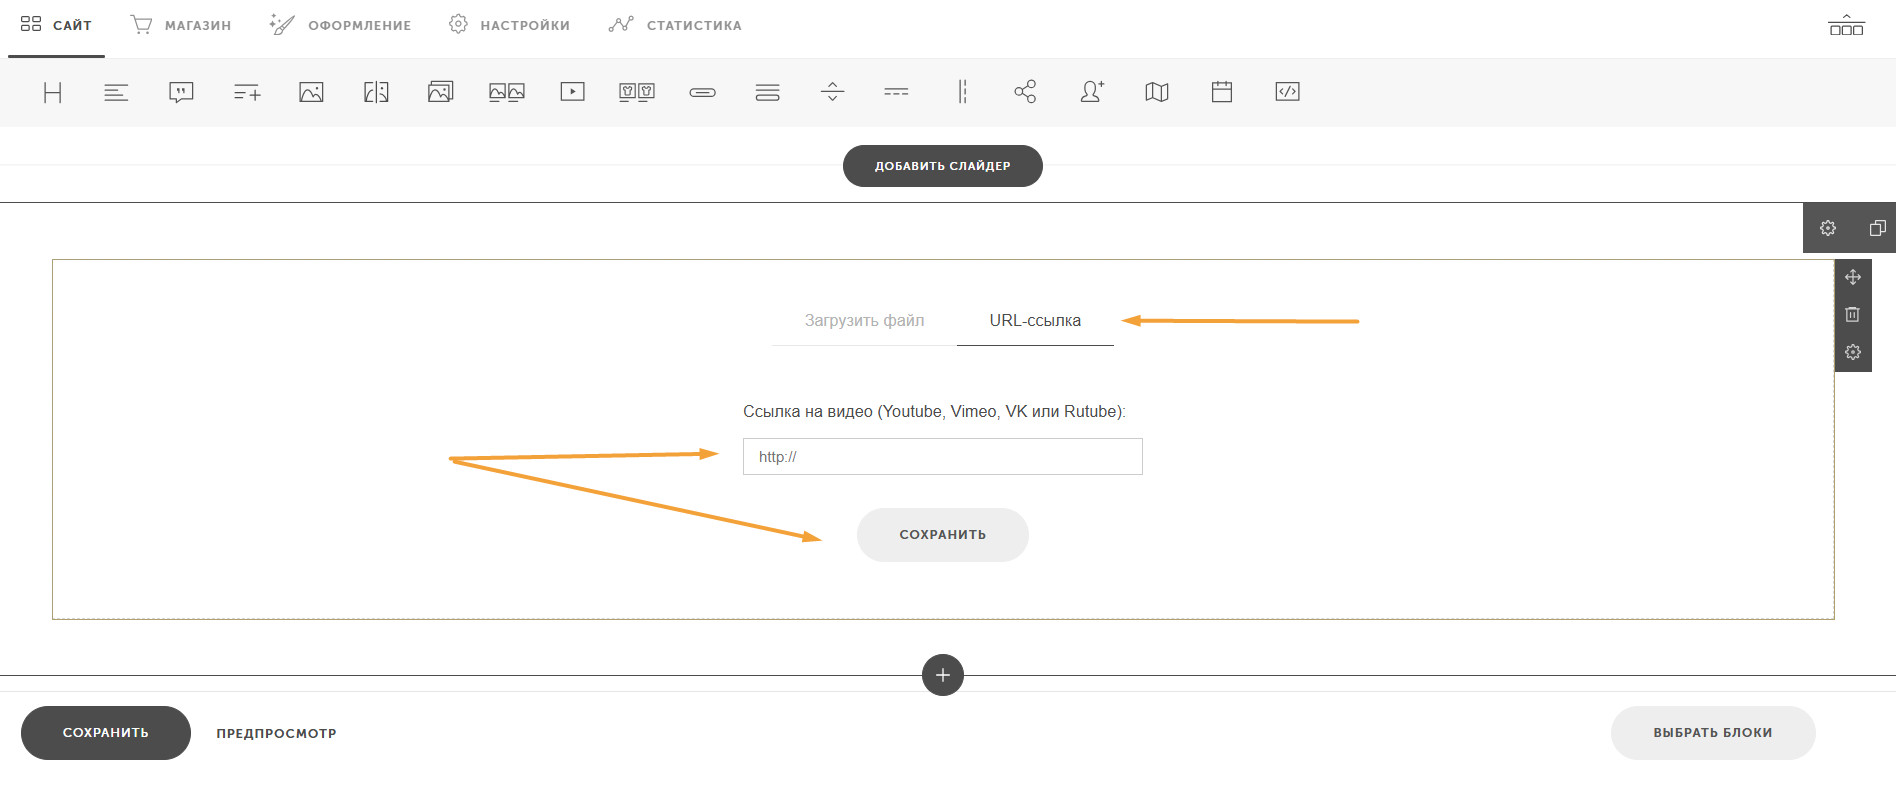This screenshot has height=803, width=1896.
Task: Insert an image block icon
Action: 311,92
